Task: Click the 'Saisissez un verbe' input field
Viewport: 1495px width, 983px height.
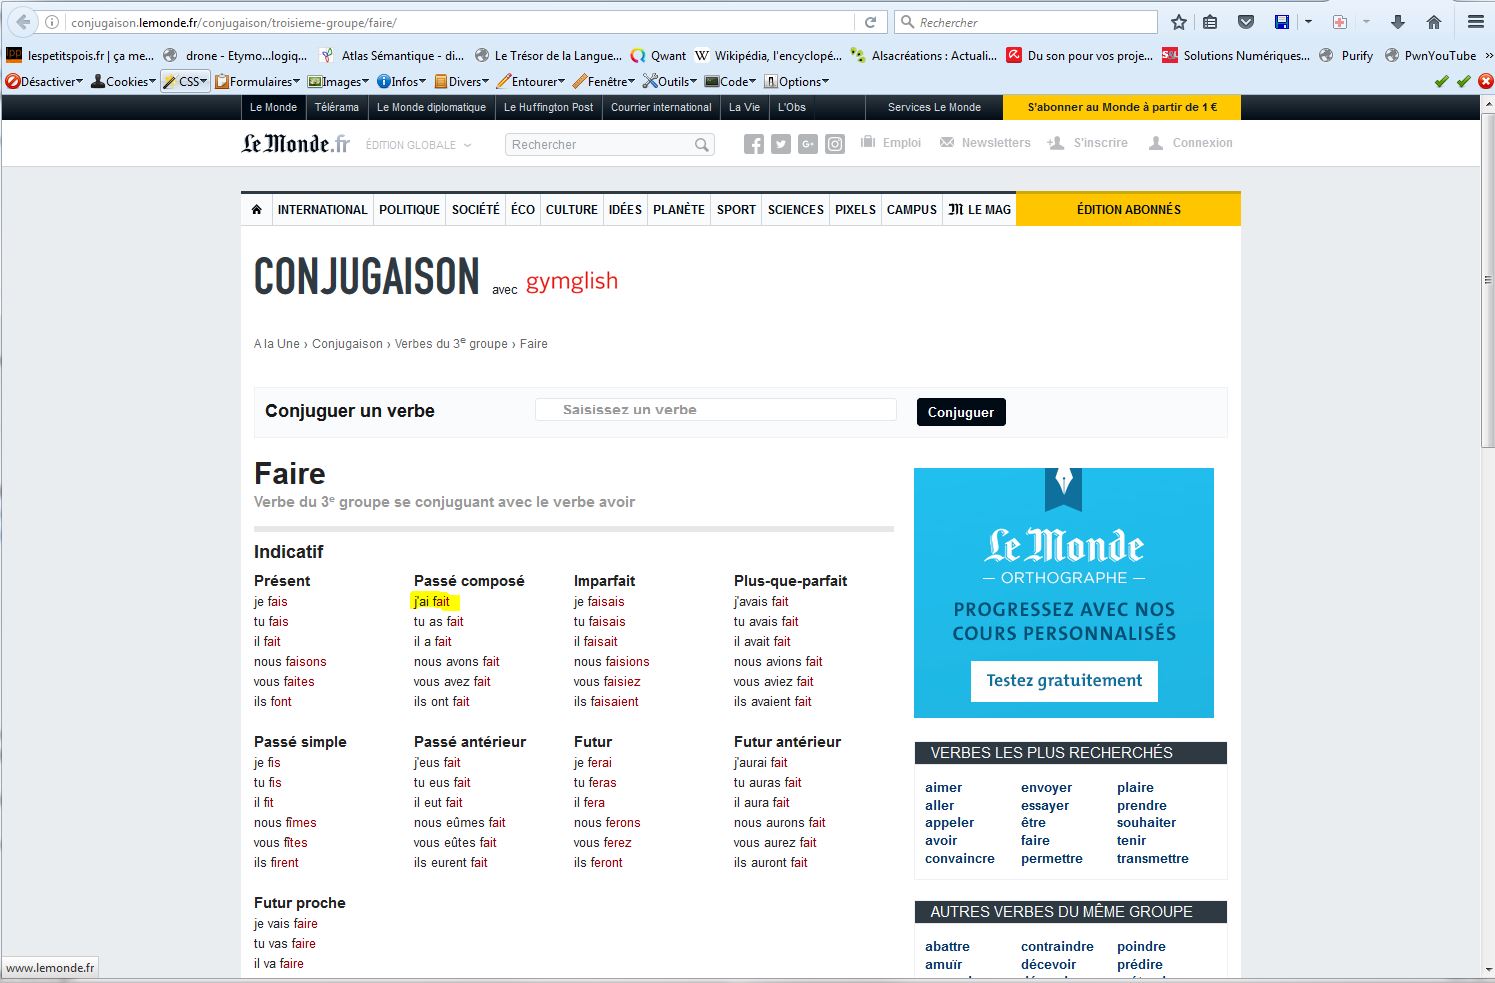Action: click(x=716, y=410)
